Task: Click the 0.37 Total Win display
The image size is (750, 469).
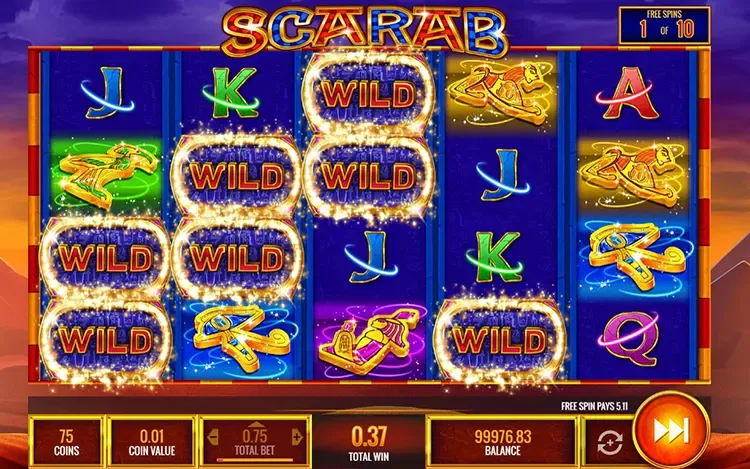Action: 369,442
